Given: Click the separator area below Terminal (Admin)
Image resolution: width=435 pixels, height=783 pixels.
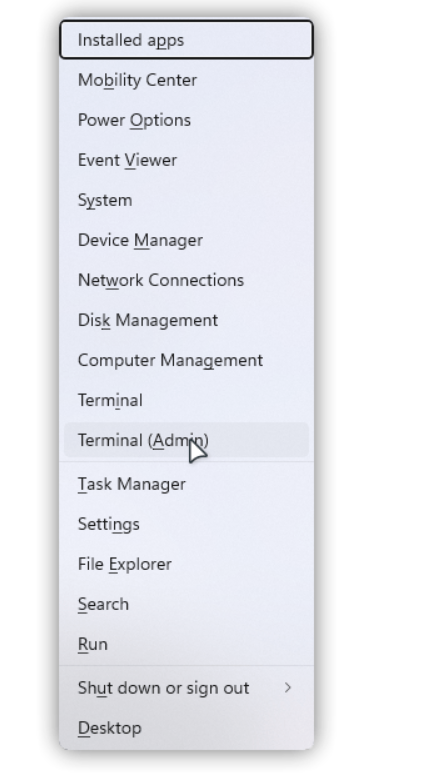Looking at the screenshot, I should [x=186, y=462].
